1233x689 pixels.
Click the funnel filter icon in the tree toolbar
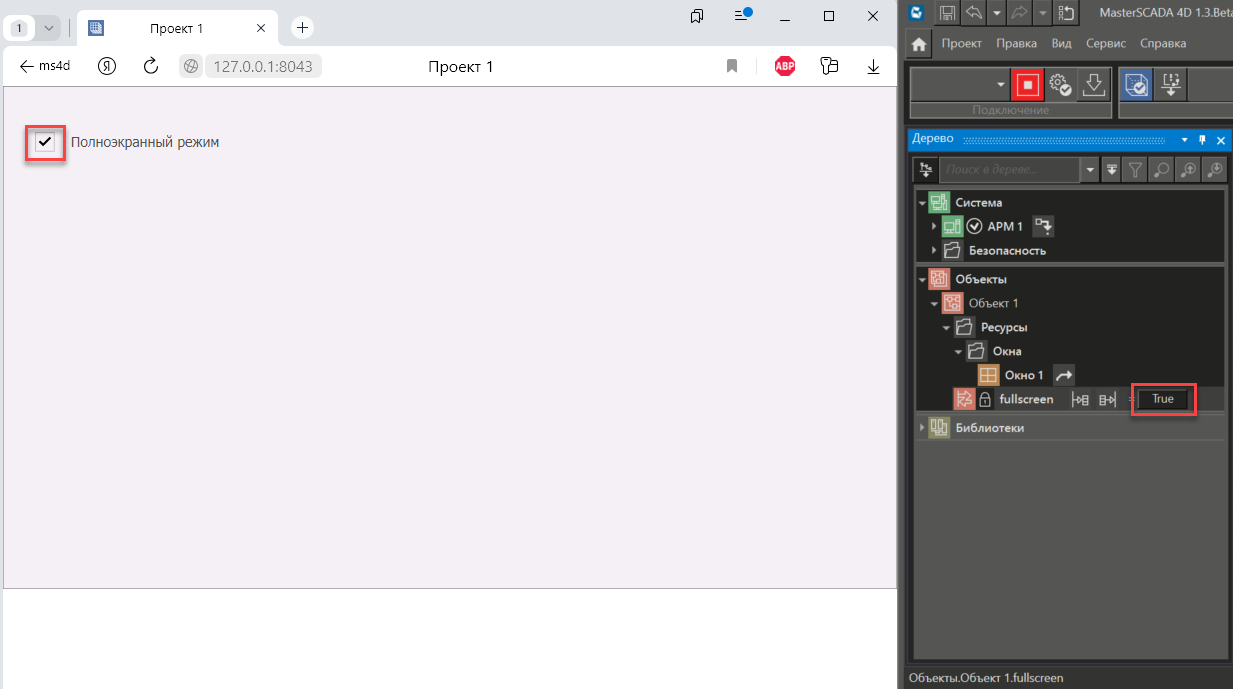(1136, 170)
